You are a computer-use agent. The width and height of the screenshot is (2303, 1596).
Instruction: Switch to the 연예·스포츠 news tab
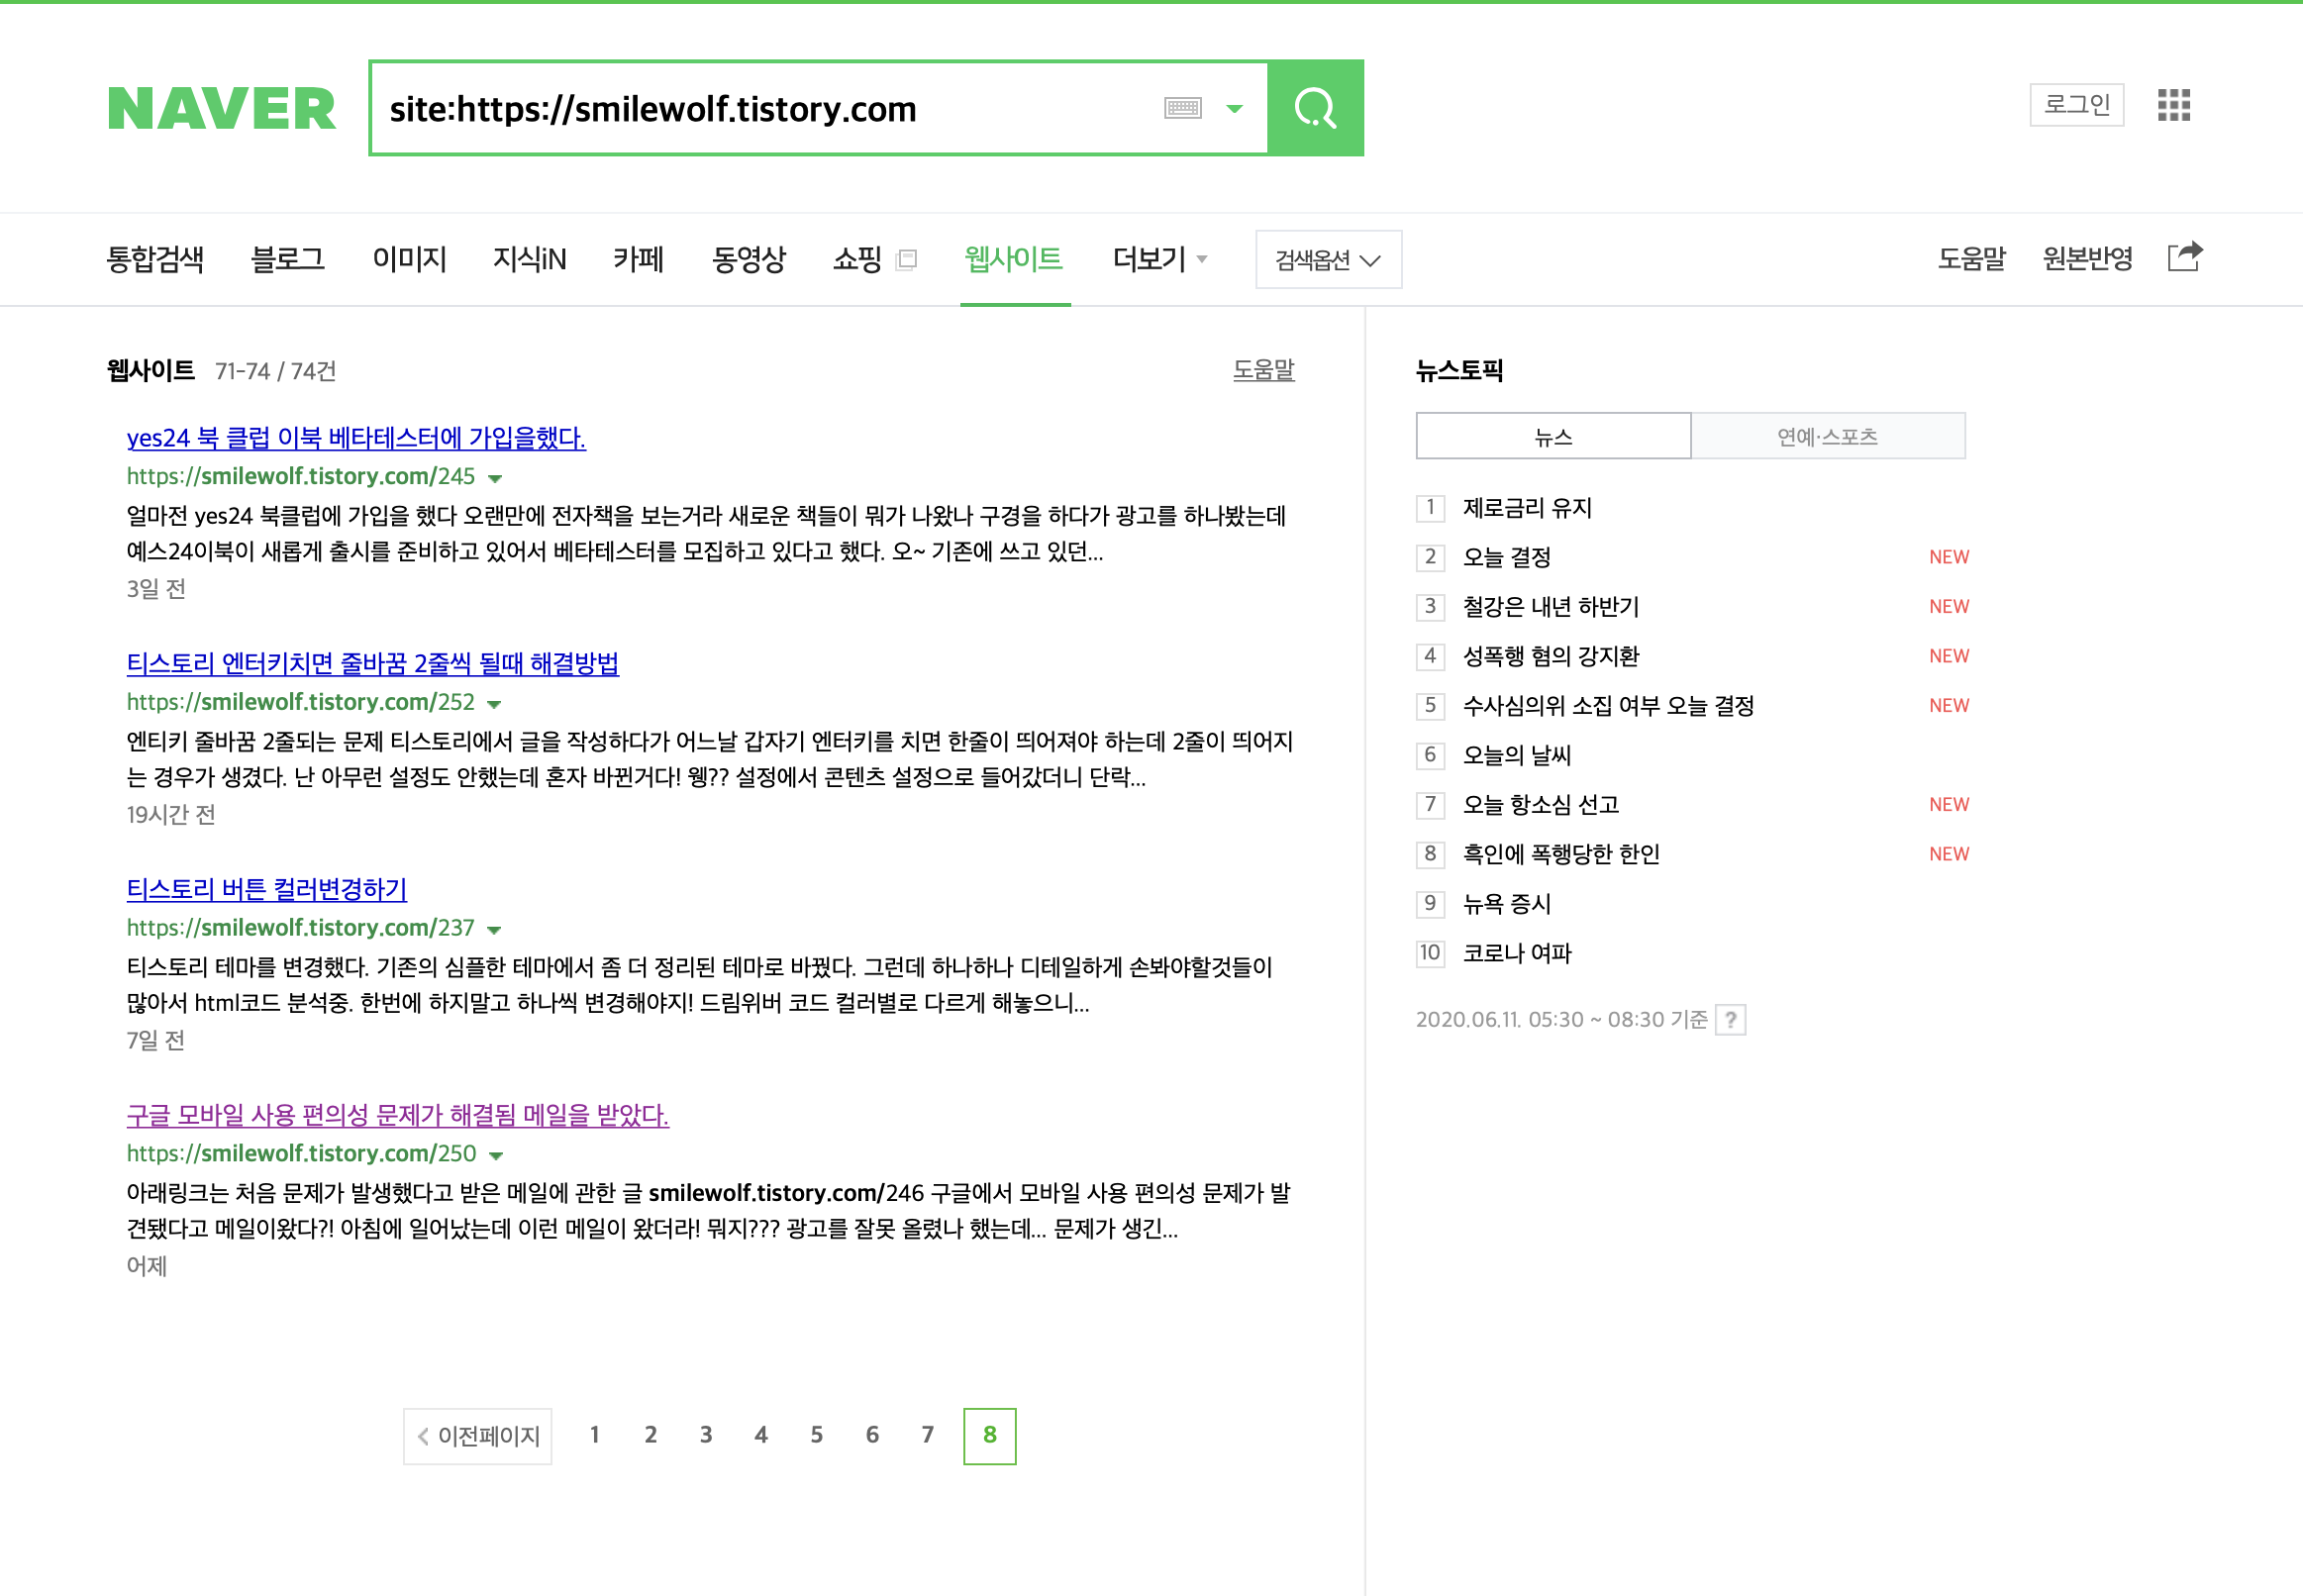coord(1827,436)
